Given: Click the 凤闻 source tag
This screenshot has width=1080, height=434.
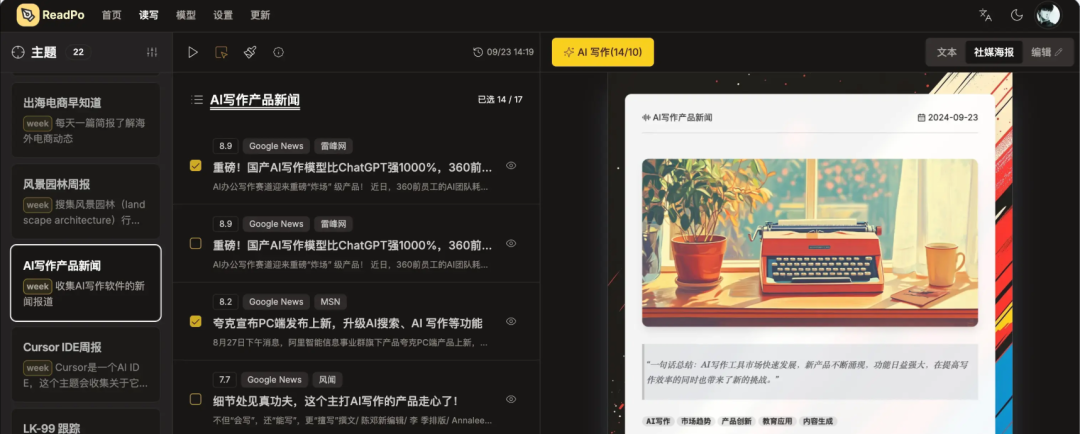Looking at the screenshot, I should [327, 380].
